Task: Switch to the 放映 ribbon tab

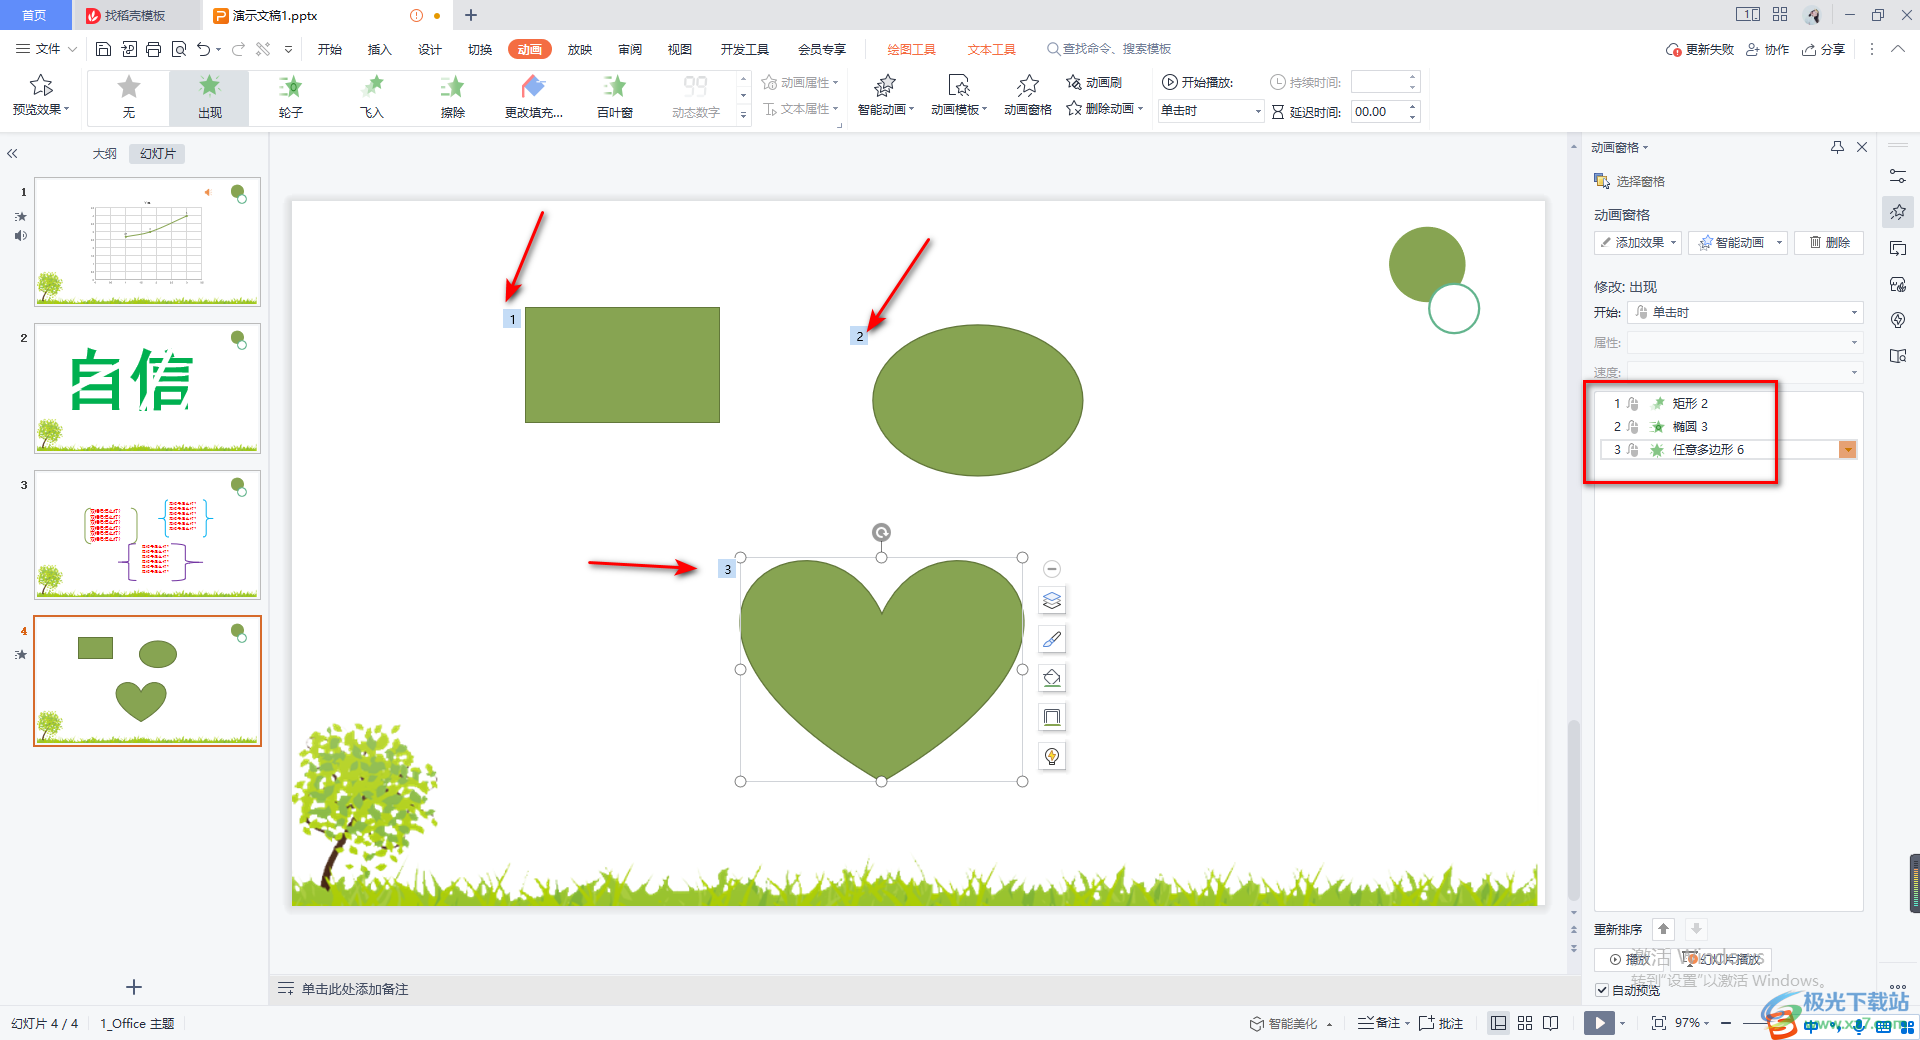Action: [x=580, y=49]
